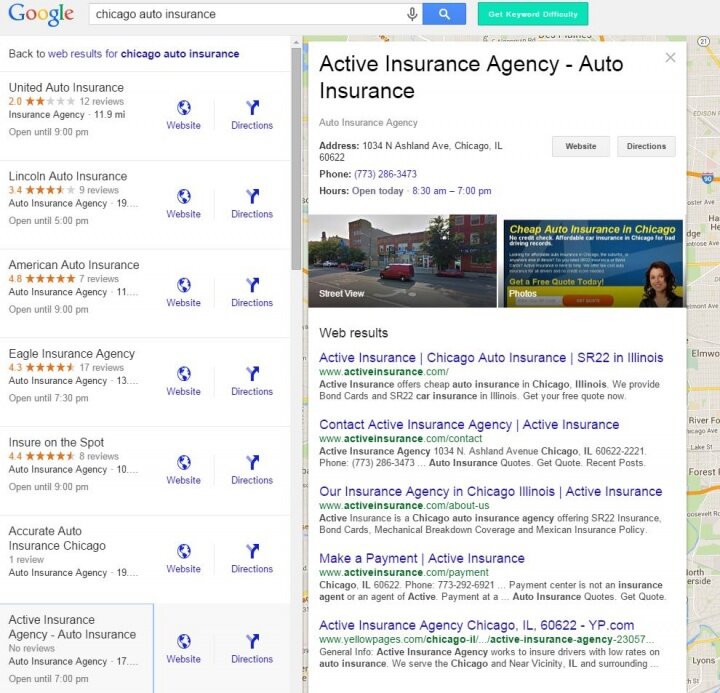Image resolution: width=720 pixels, height=693 pixels.
Task: Select Accurate Auto Insurance Chicago listing title
Action: tap(57, 538)
